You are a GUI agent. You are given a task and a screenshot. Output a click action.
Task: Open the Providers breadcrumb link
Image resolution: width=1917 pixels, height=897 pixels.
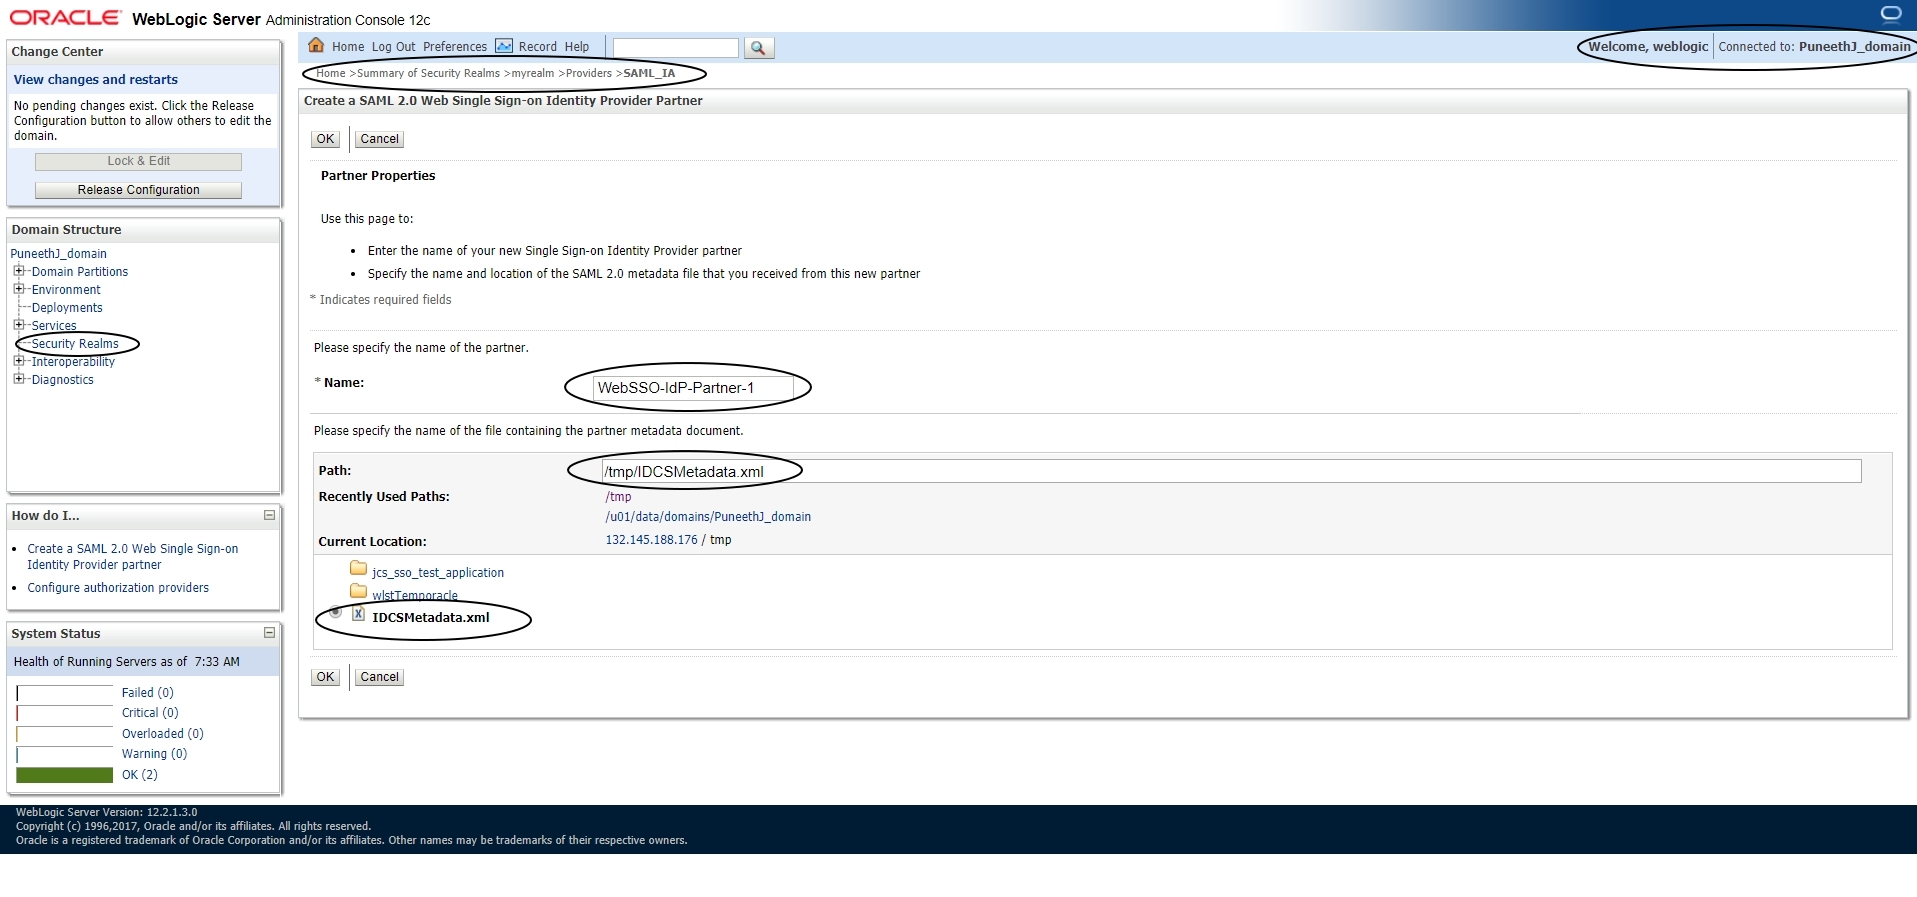click(x=589, y=73)
